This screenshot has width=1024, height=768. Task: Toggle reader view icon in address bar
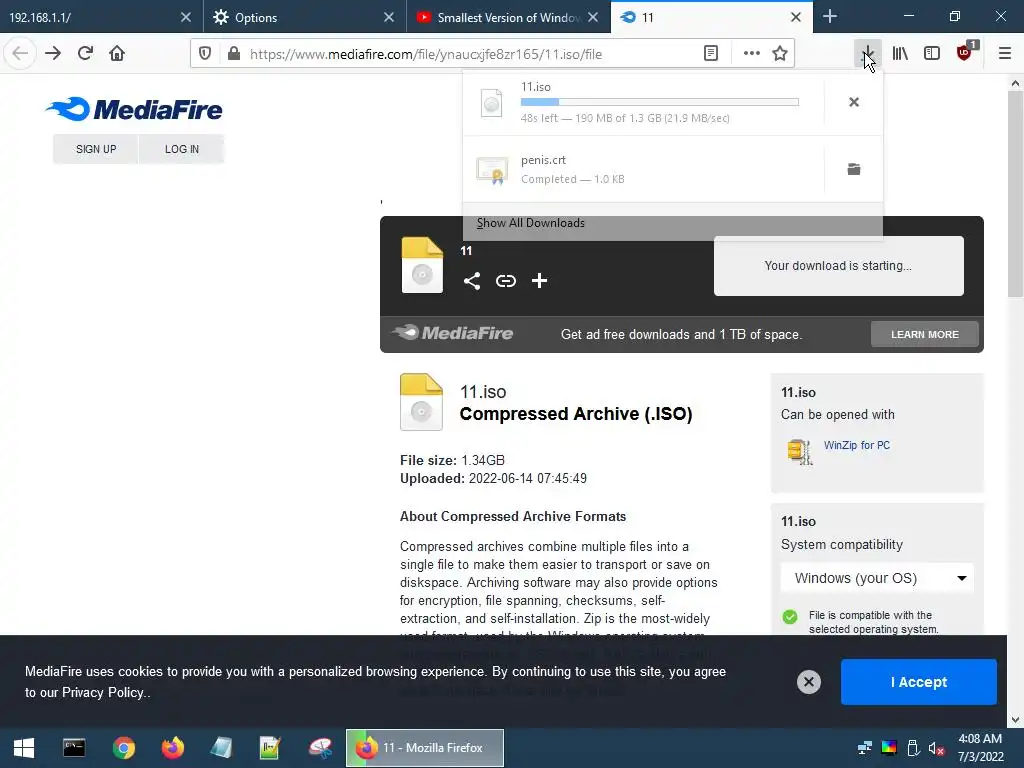coord(711,54)
